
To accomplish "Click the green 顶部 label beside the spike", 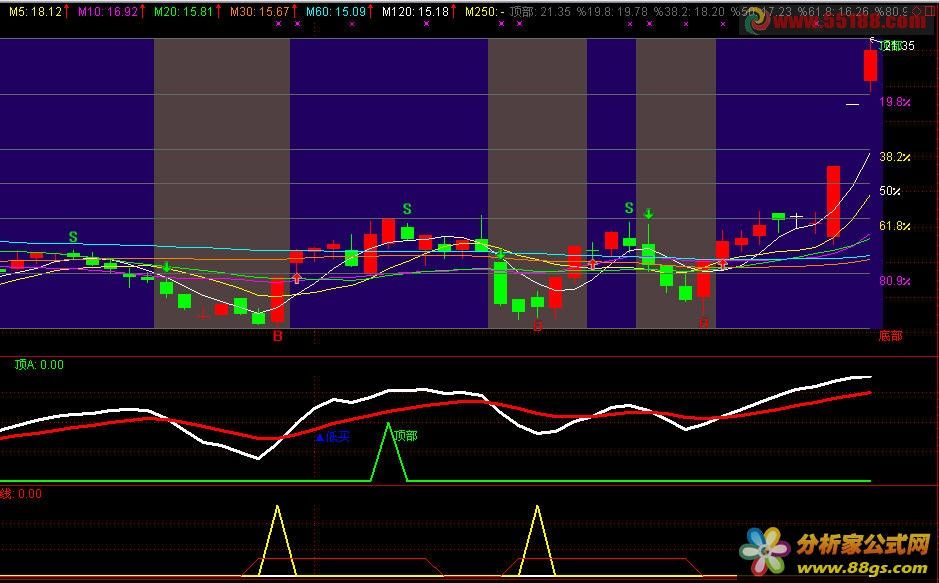I will (x=405, y=436).
